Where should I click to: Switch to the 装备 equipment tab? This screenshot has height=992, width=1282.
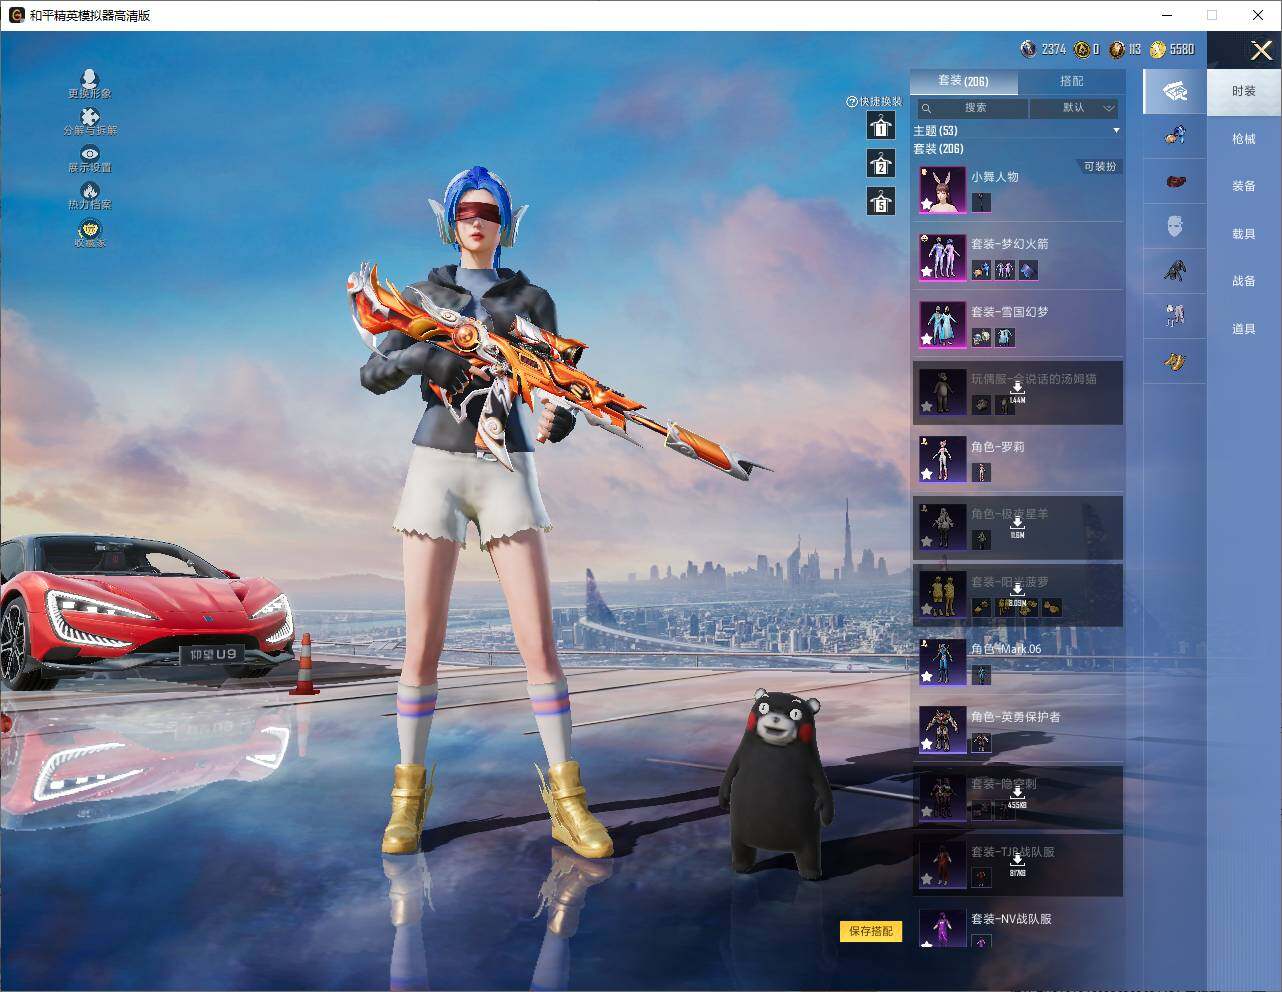[x=1244, y=186]
